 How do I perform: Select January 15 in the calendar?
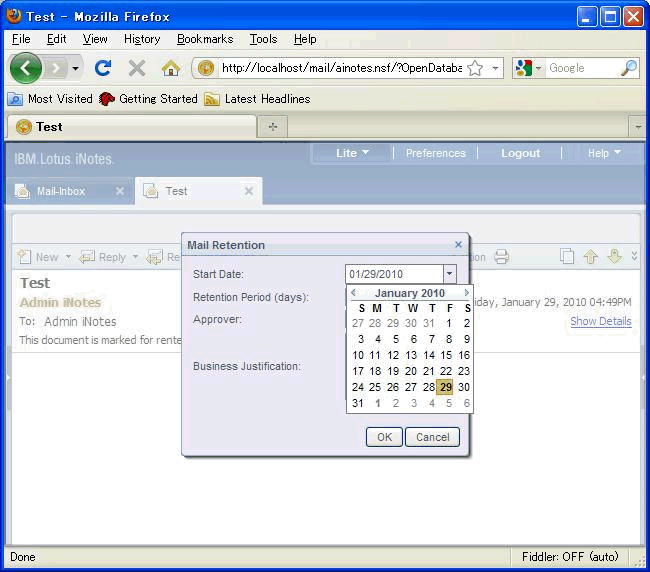click(446, 355)
